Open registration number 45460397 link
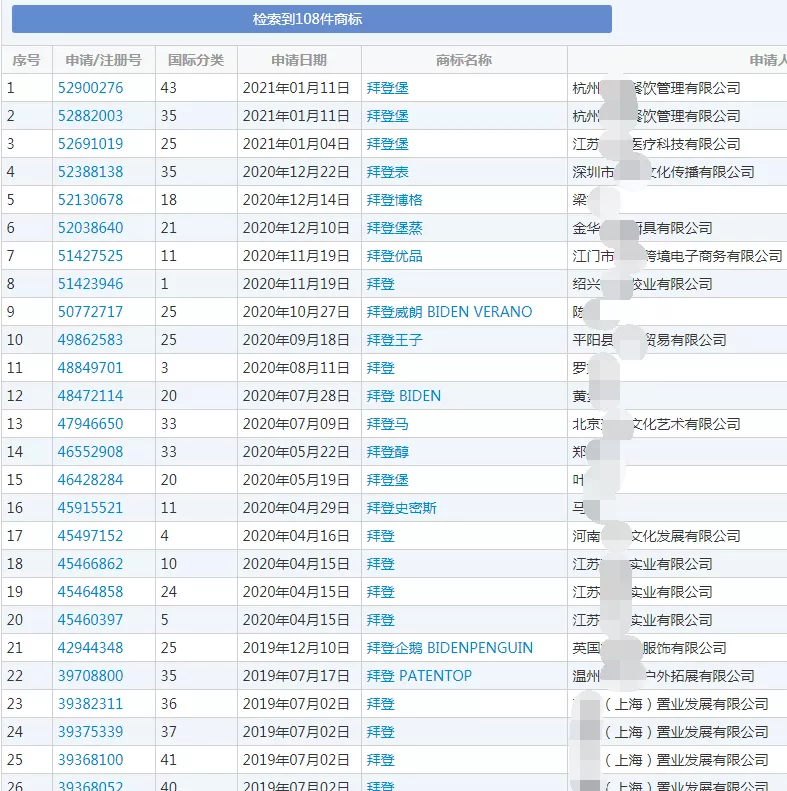 [90, 619]
